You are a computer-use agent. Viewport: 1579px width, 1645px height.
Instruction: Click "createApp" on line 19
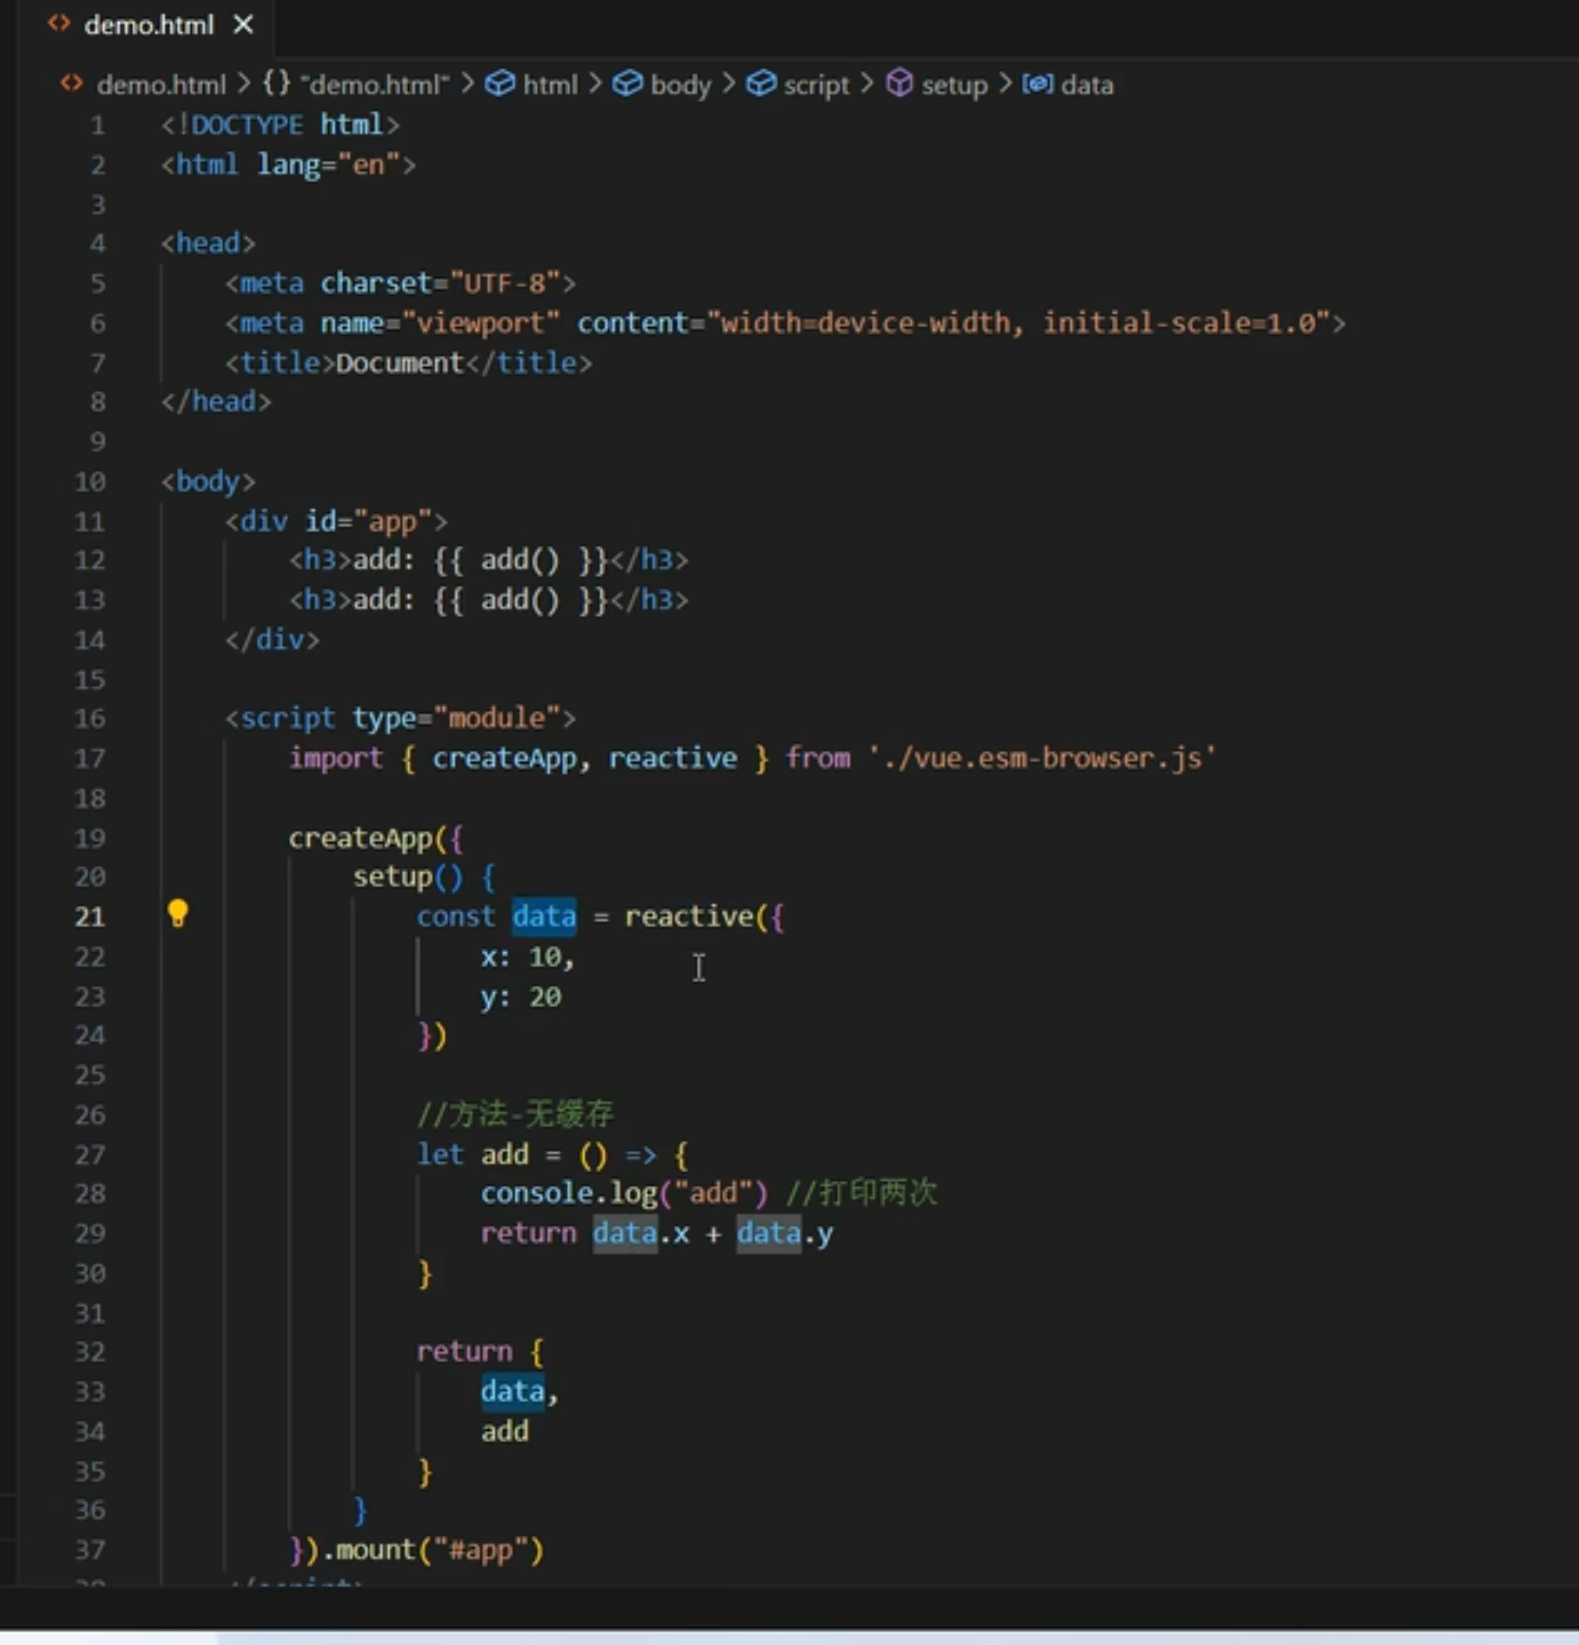(360, 837)
